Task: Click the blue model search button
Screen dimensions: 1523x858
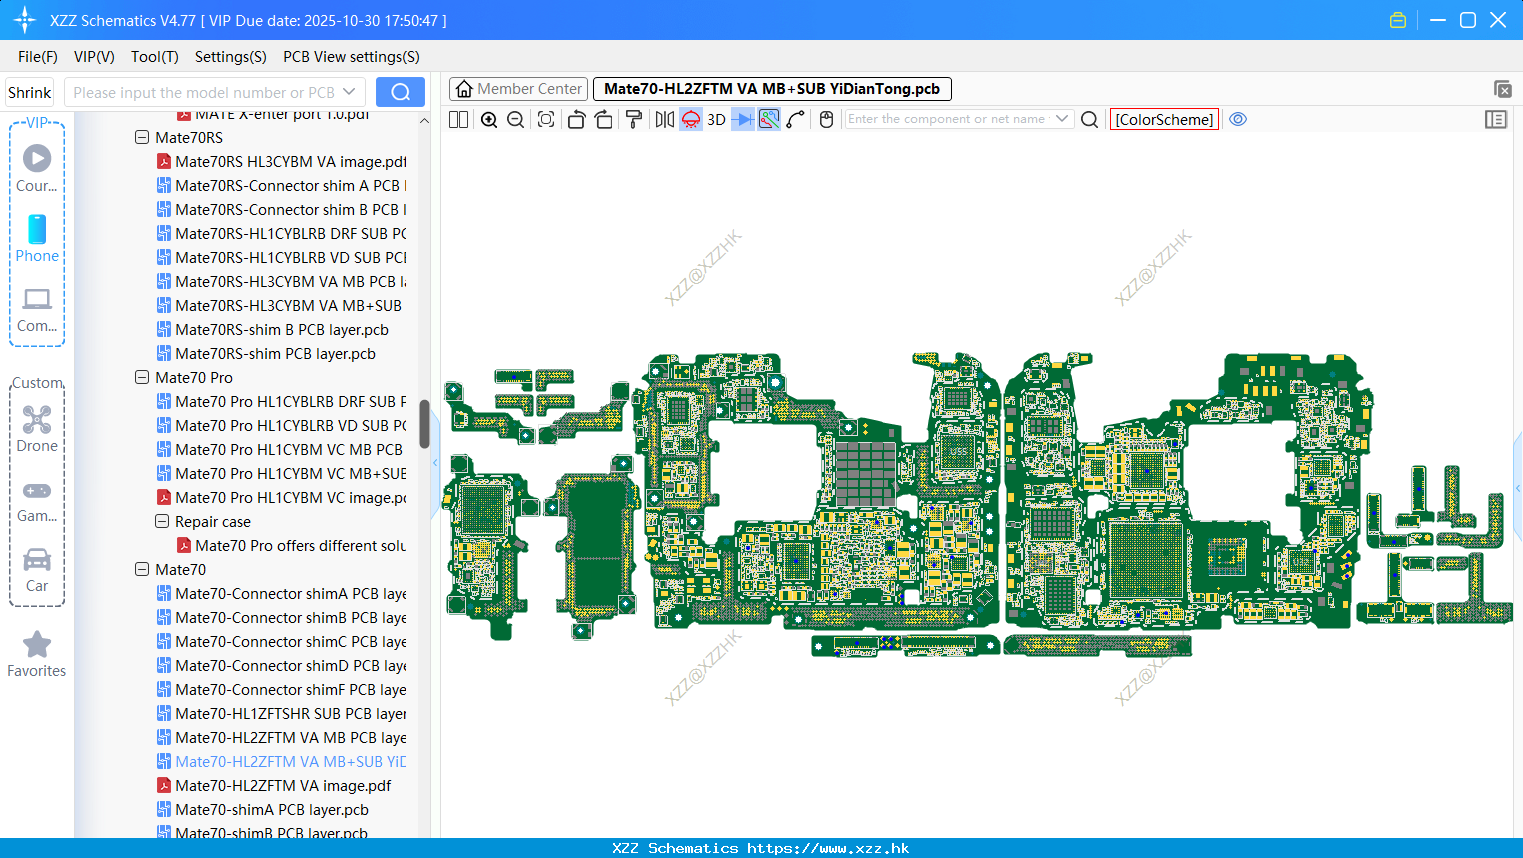Action: pos(400,92)
